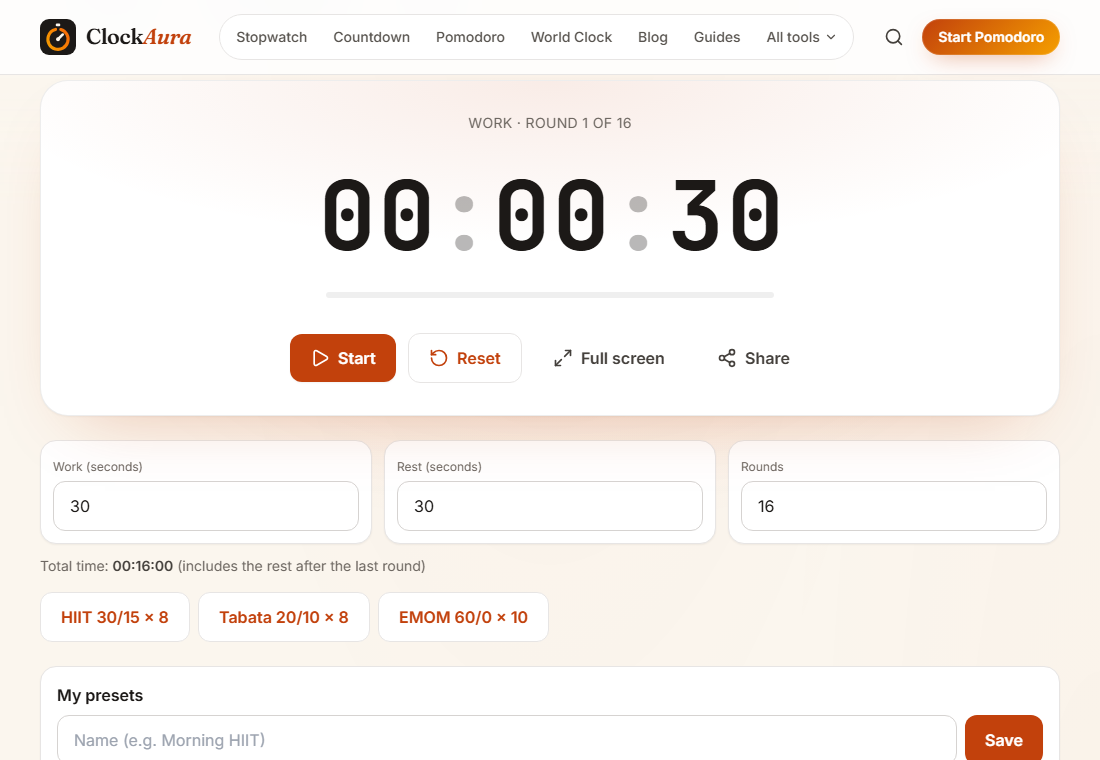Focus the Work (seconds) input field
1100x760 pixels.
click(206, 506)
